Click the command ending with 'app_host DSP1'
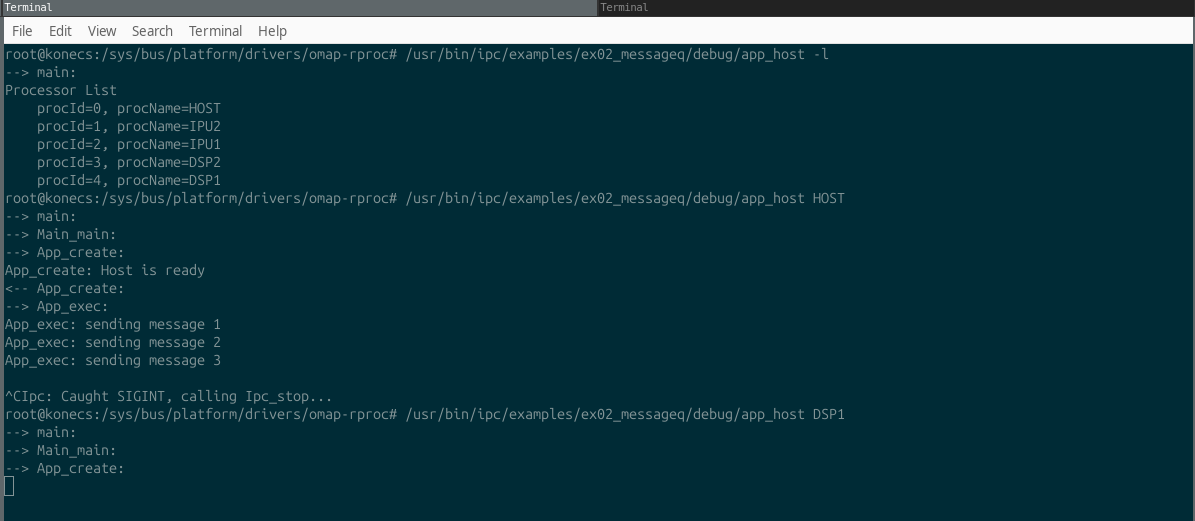The image size is (1195, 521). coord(625,414)
